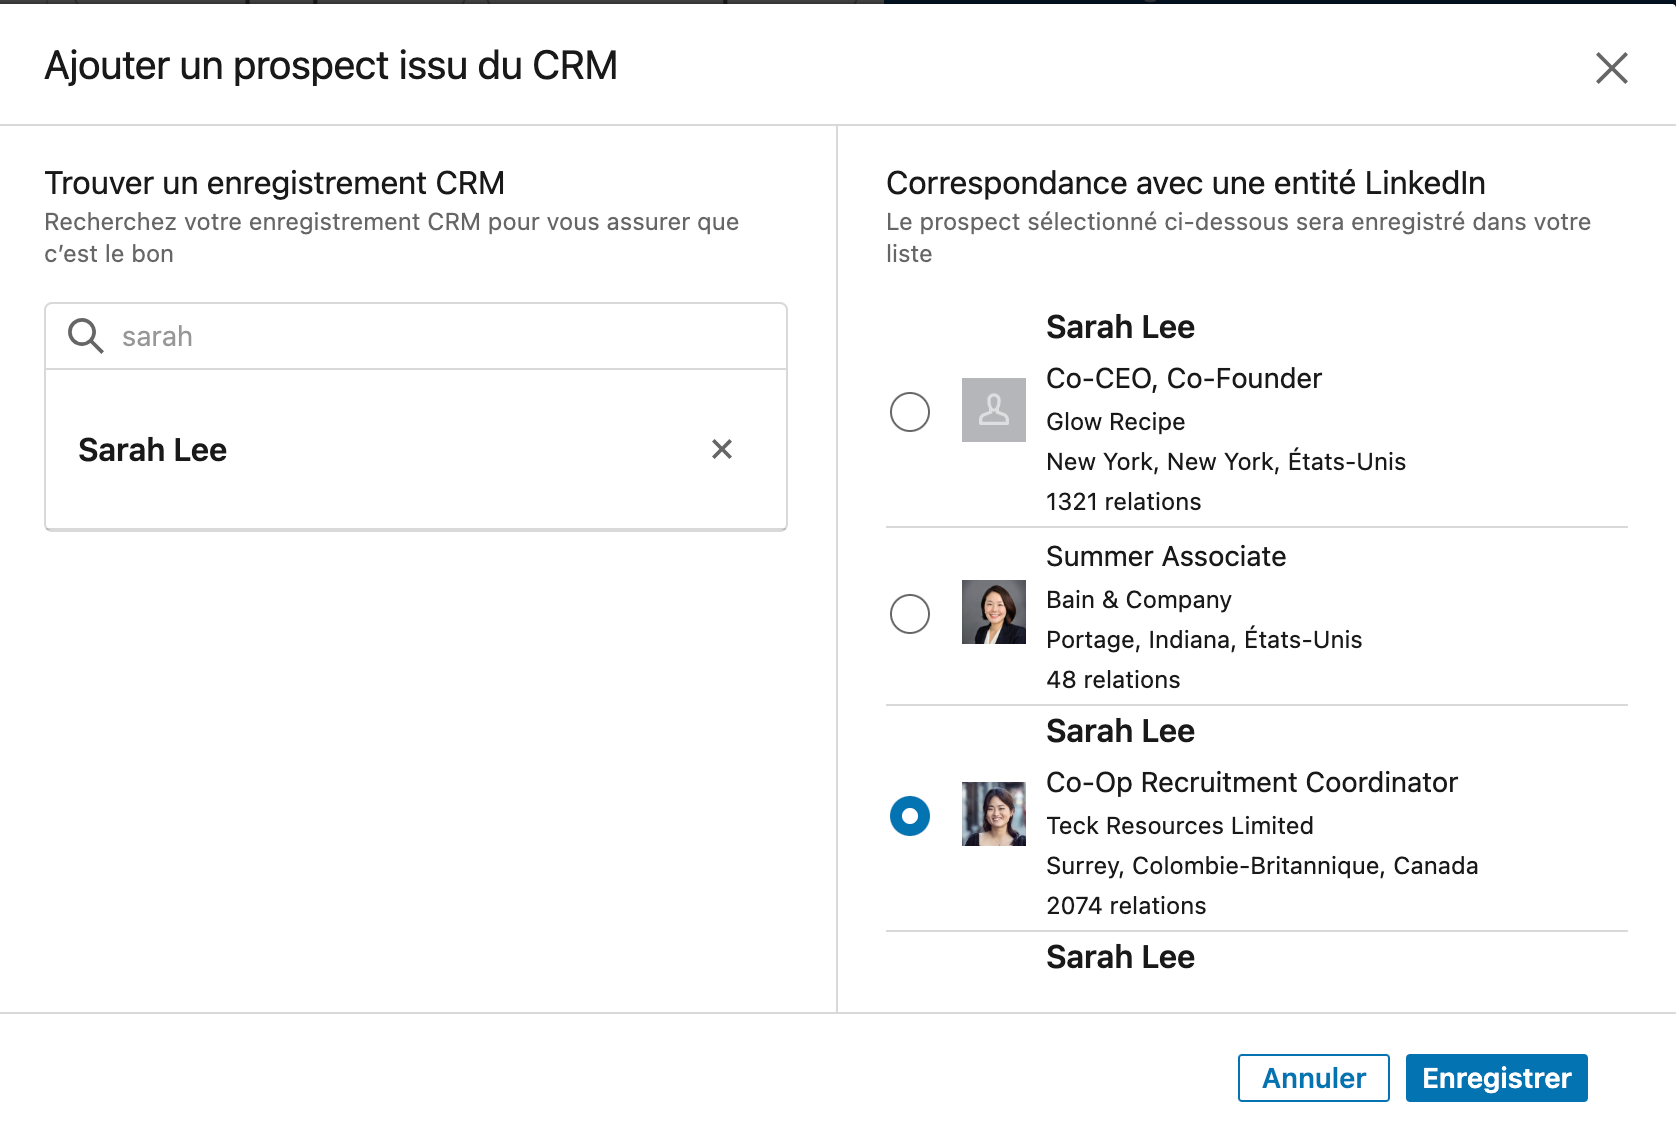1676x1130 pixels.
Task: Remove the selected Sarah Lee CRM record
Action: click(722, 449)
